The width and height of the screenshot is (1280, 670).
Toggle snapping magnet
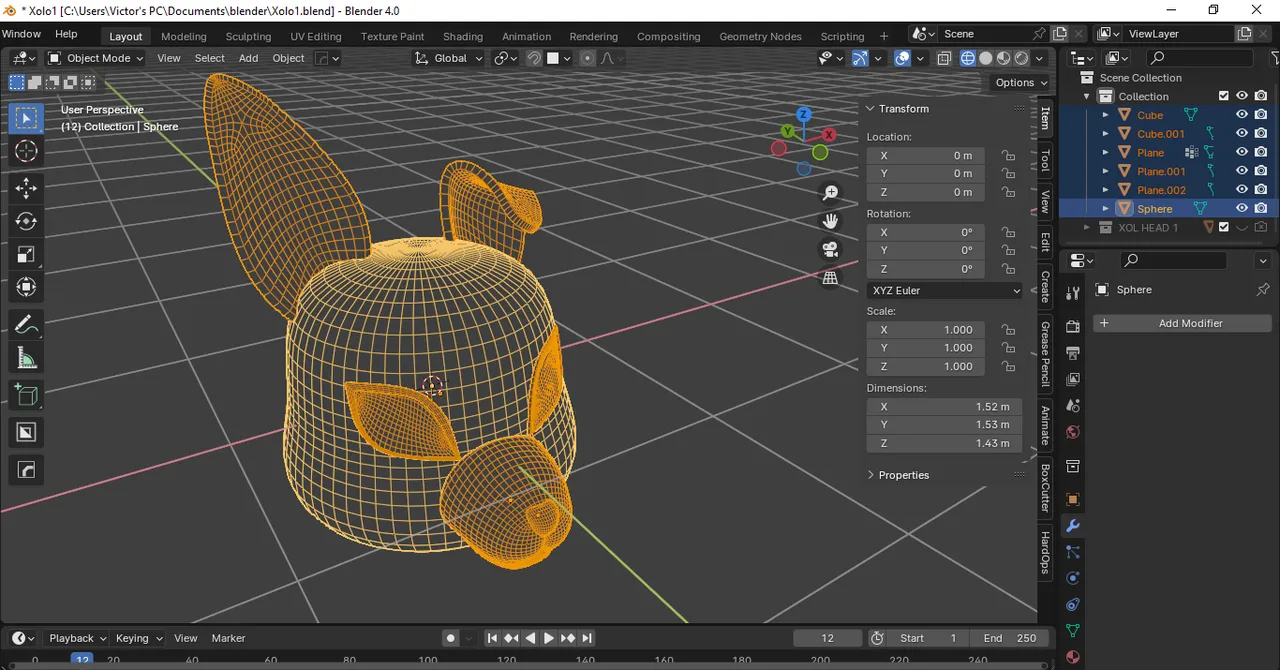(x=534, y=58)
